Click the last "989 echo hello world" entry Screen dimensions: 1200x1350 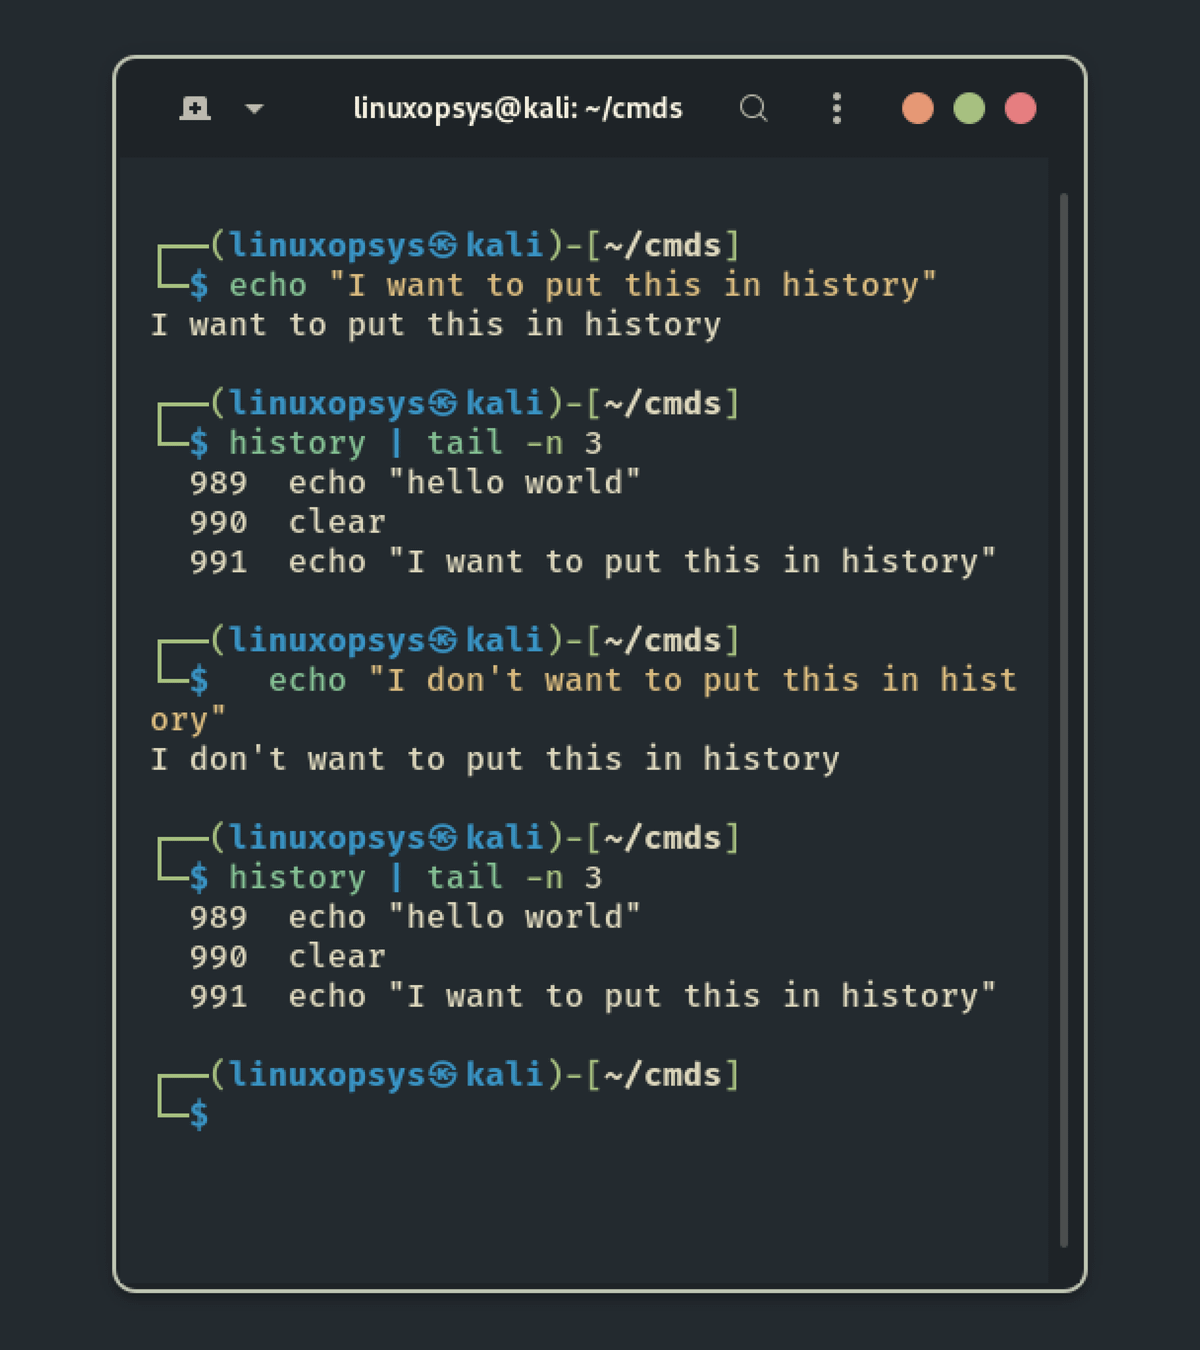414,917
